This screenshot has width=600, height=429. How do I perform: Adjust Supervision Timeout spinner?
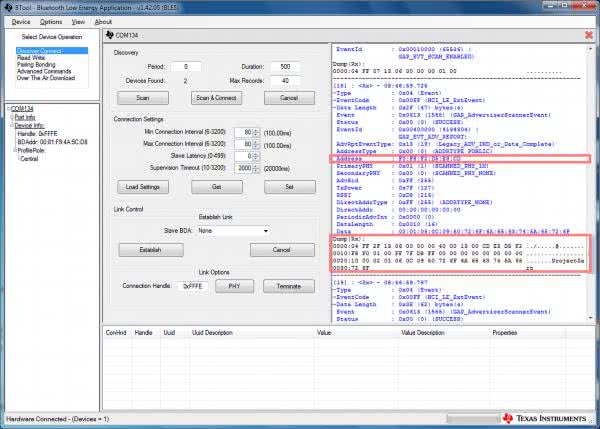[255, 168]
